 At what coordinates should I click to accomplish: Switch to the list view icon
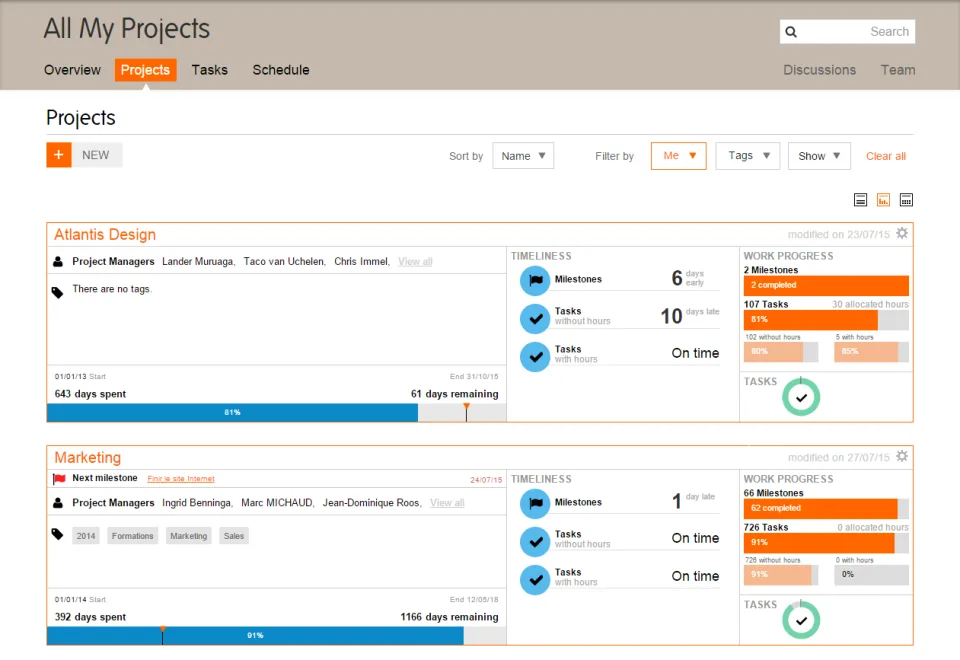(860, 200)
